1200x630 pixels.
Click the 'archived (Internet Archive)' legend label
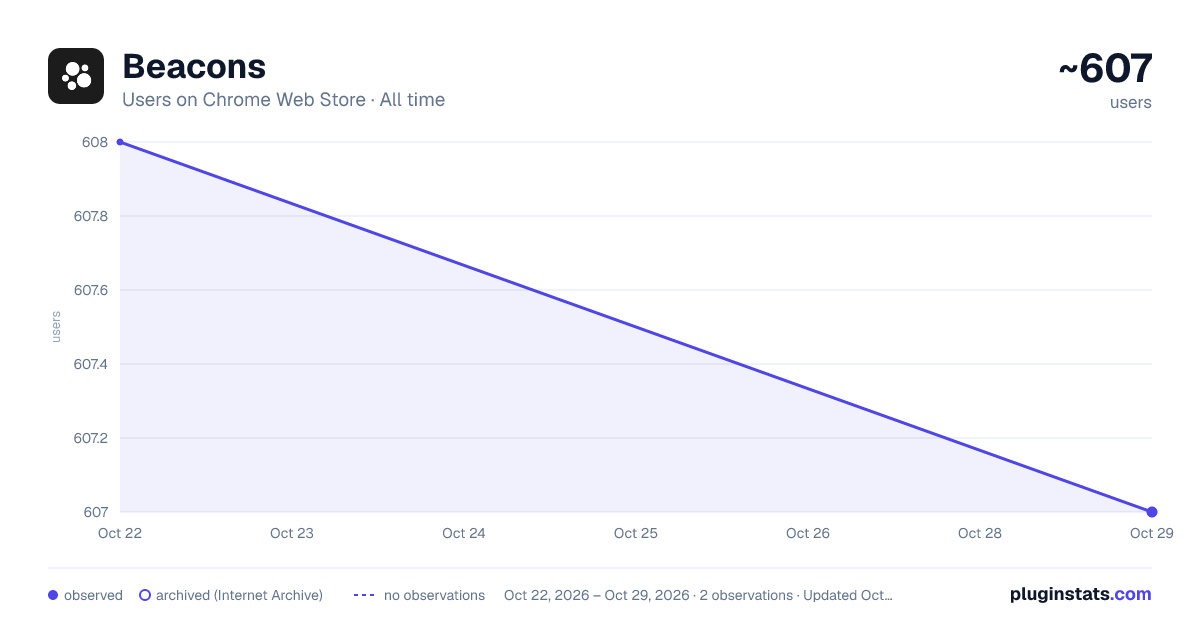pyautogui.click(x=239, y=595)
